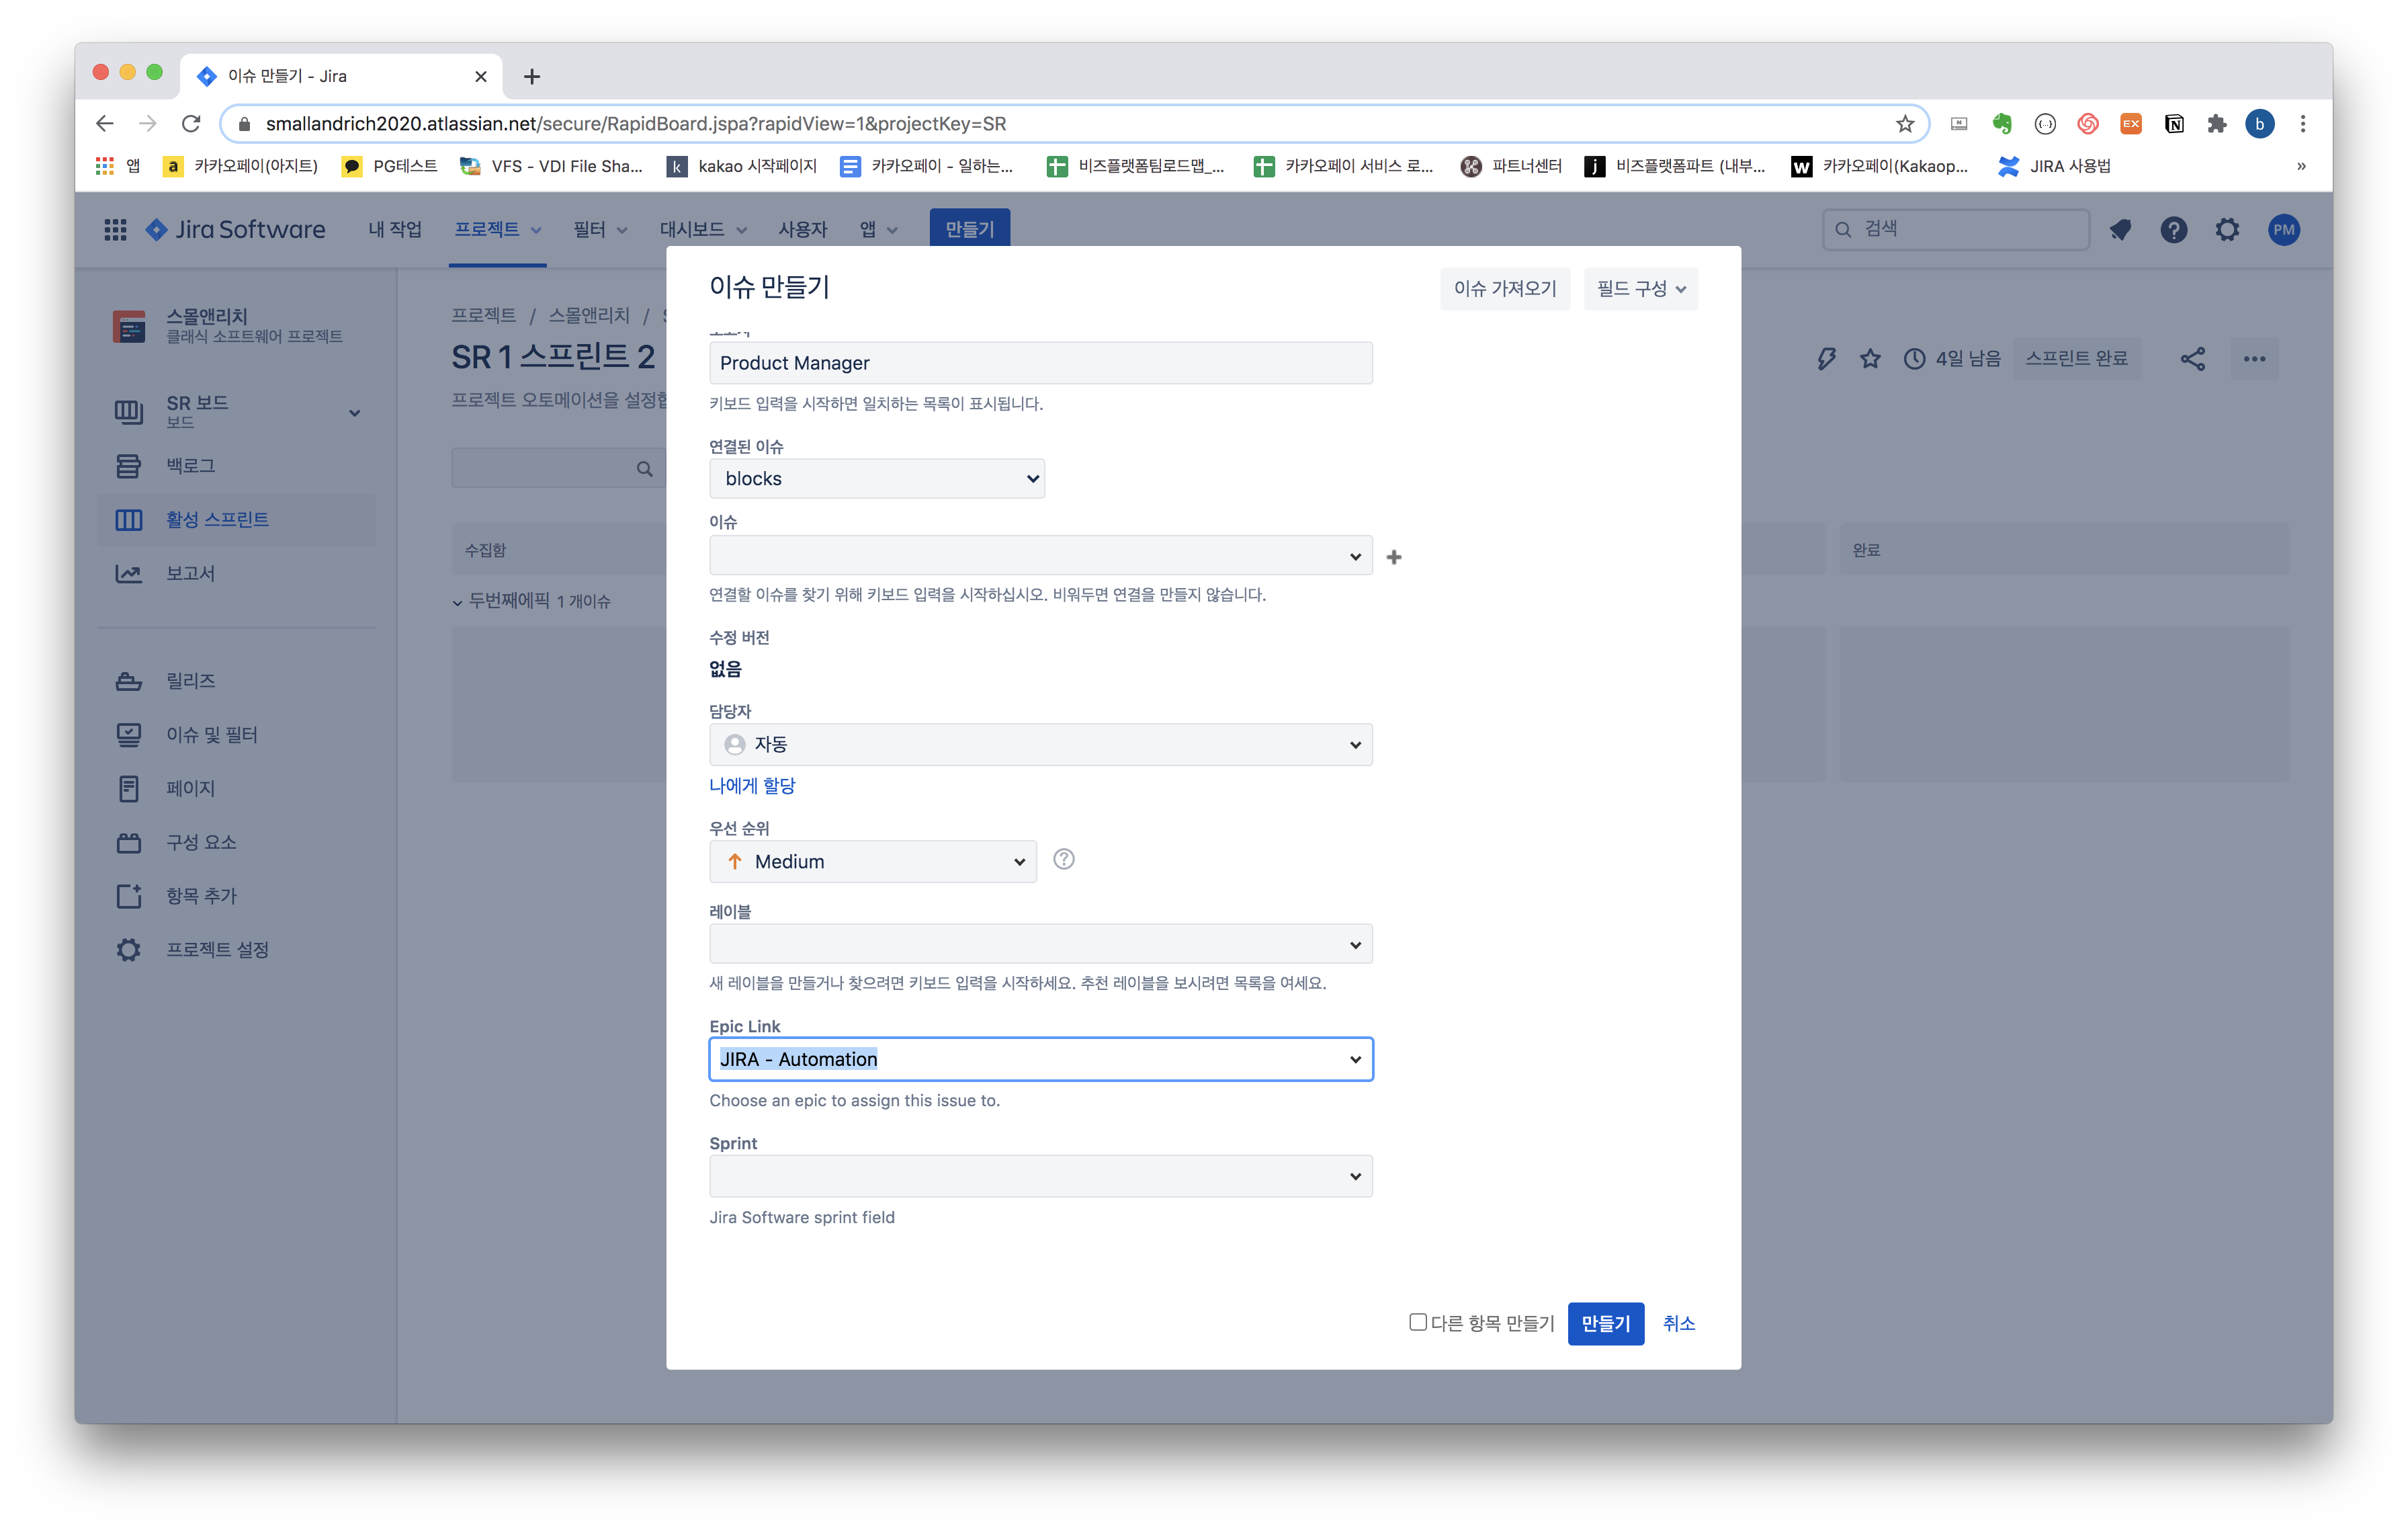Open the Epic Link dropdown showing JIRA - Automation
Screen dimensions: 2408x1531
coord(1040,1059)
